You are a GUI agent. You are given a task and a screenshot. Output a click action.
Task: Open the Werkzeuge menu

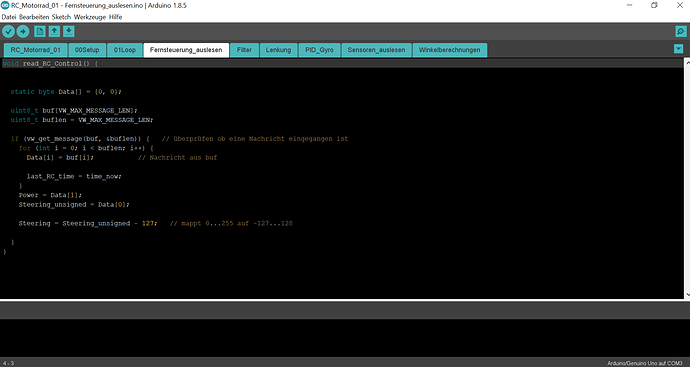(90, 17)
